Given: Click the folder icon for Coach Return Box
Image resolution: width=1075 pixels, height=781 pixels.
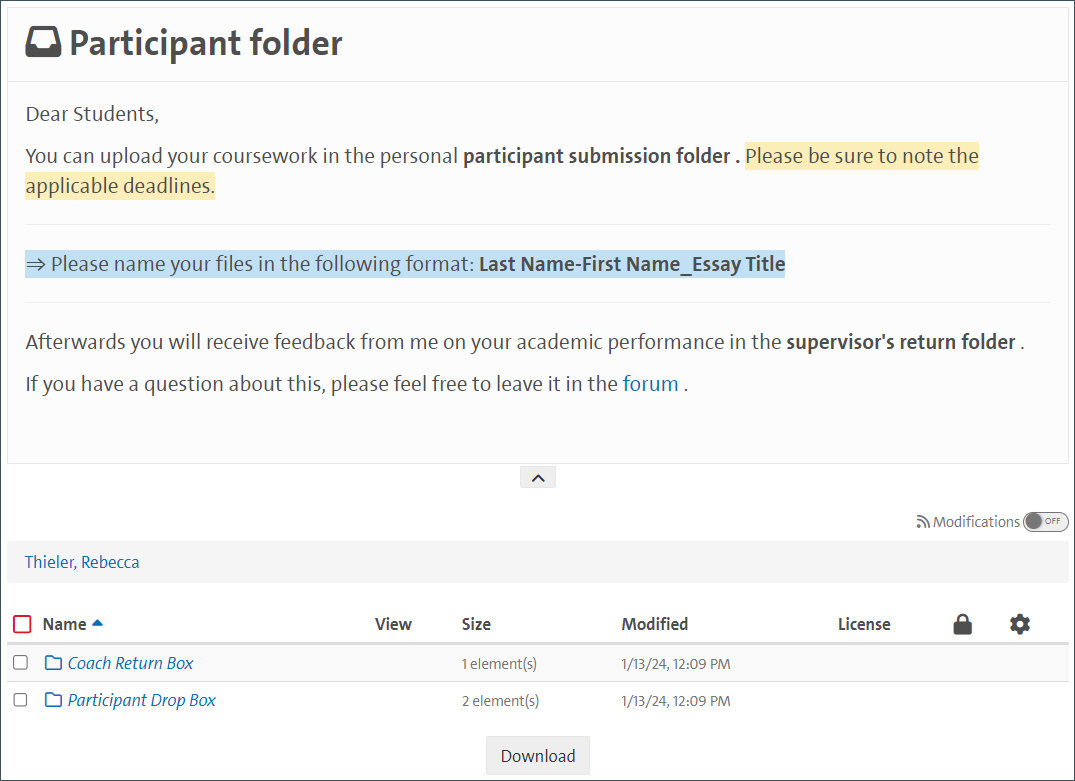Looking at the screenshot, I should [x=54, y=663].
